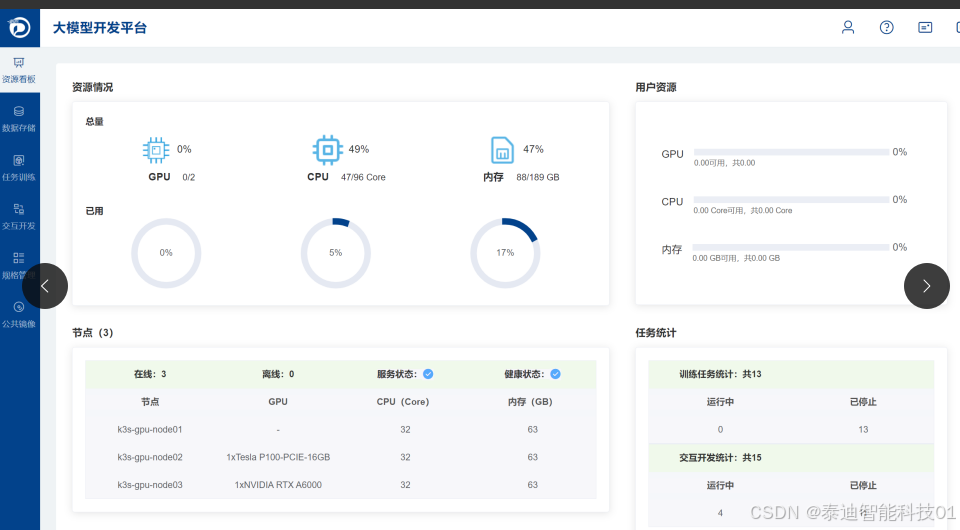Click the 服务状态 check icon

(x=428, y=374)
